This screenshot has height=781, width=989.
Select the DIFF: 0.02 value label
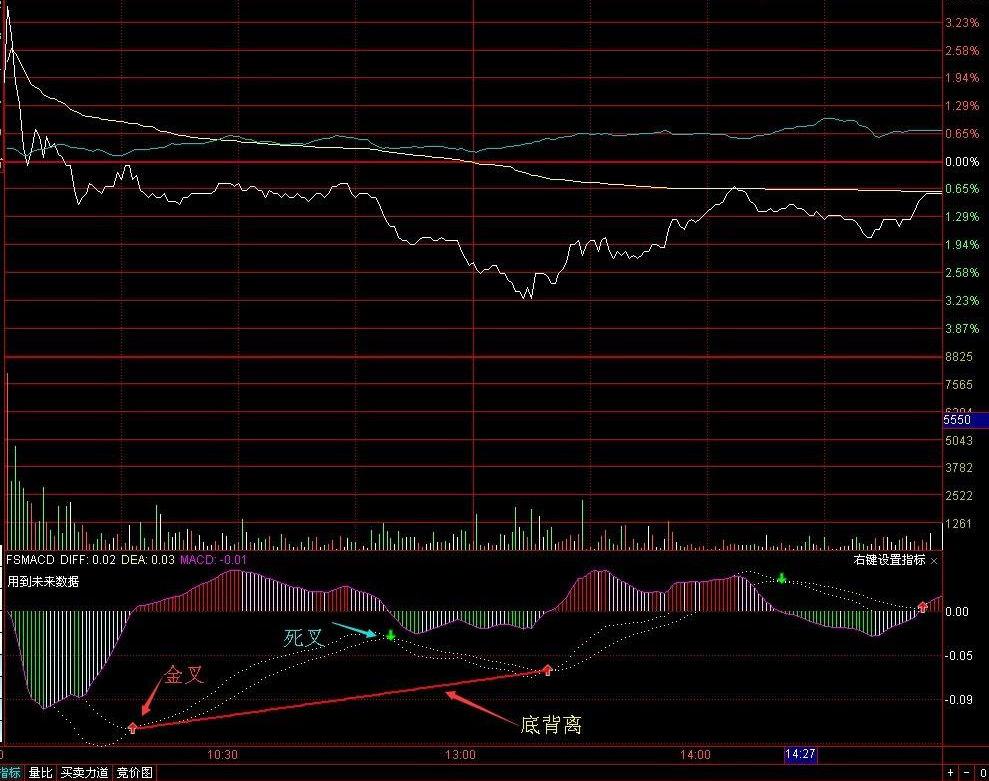pyautogui.click(x=88, y=560)
